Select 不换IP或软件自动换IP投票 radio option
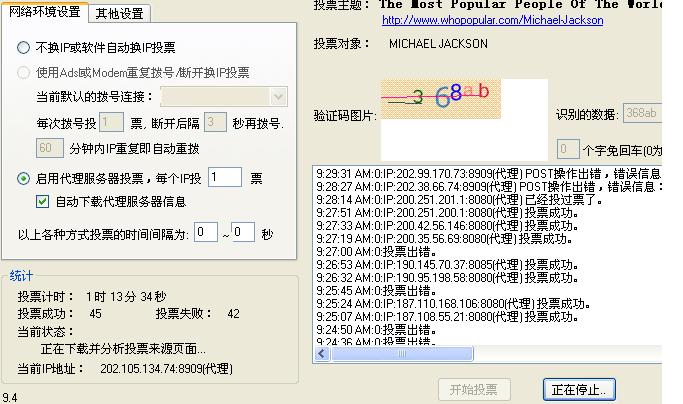 tap(24, 48)
